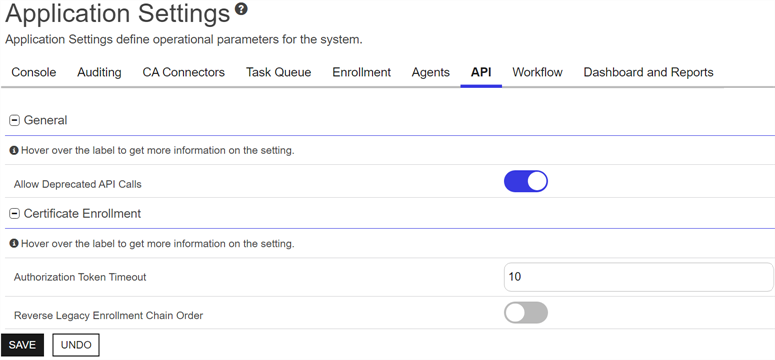This screenshot has width=775, height=360.
Task: Click the Allow Deprecated API Calls label
Action: (78, 184)
